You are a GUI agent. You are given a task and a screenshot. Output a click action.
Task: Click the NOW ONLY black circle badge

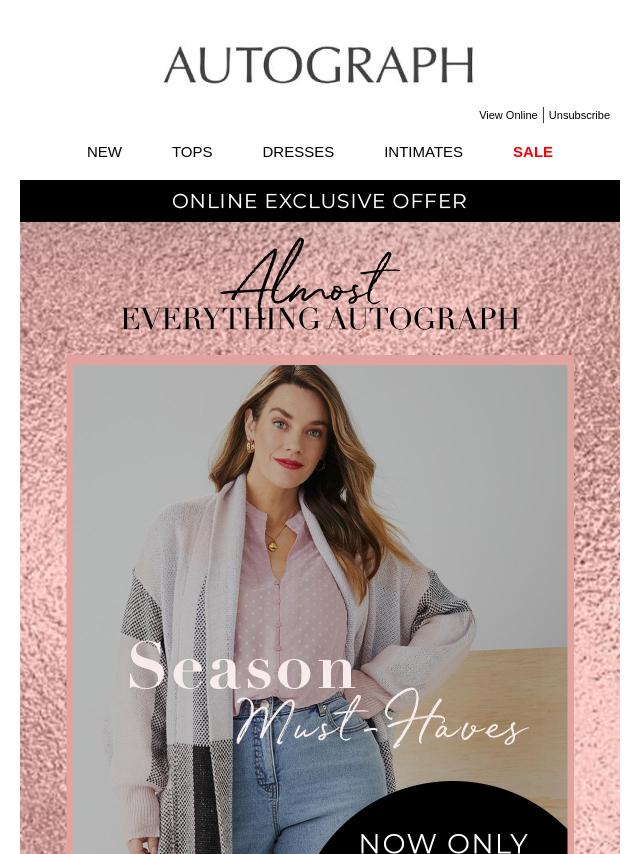[444, 818]
